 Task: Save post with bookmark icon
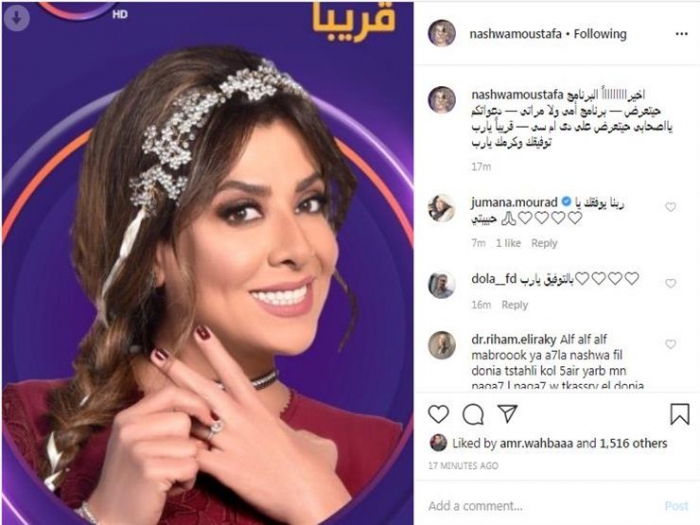coord(680,414)
